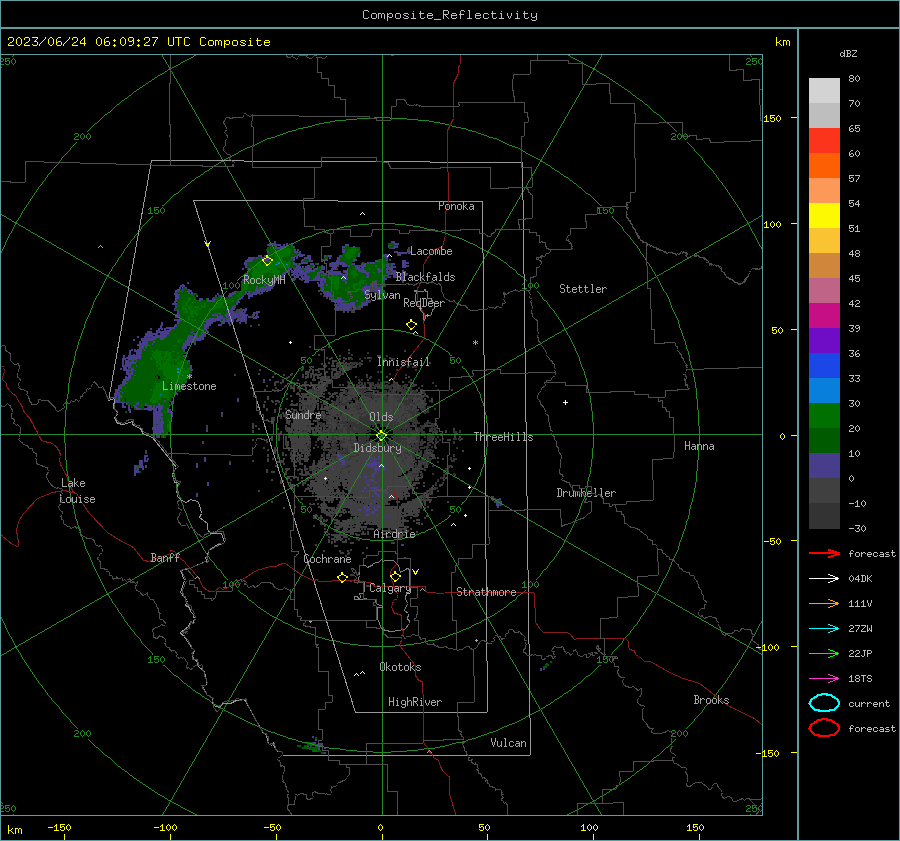Click the Brooks city label
Image resolution: width=900 pixels, height=841 pixels.
pyautogui.click(x=711, y=700)
